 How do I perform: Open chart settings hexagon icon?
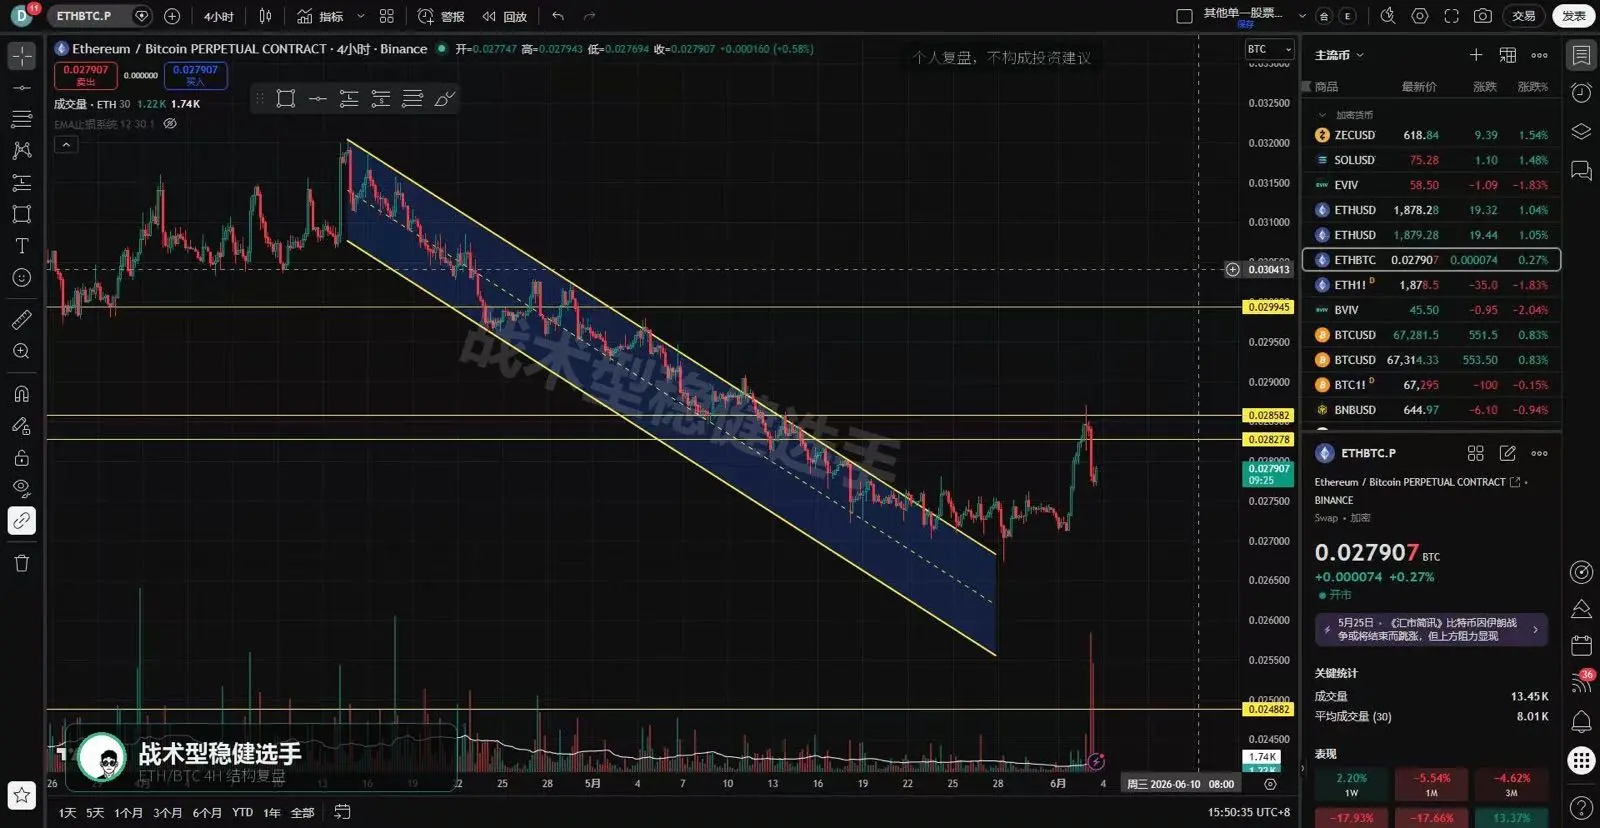click(x=1420, y=16)
